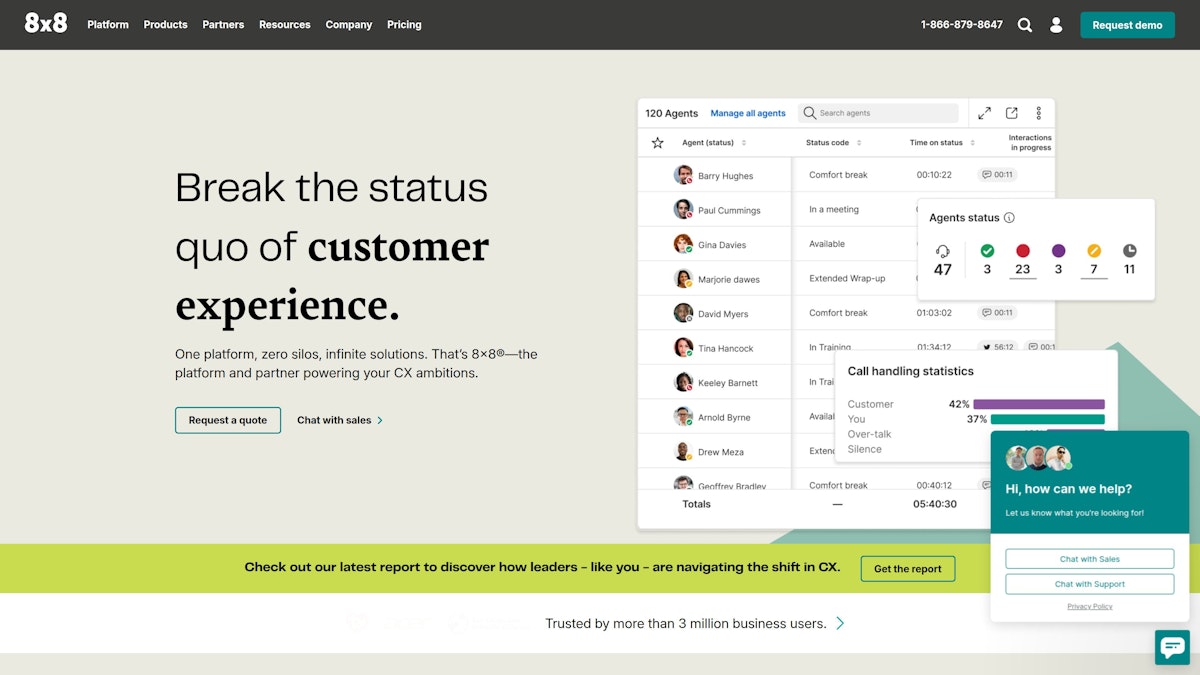The image size is (1200, 675).
Task: Click Trusted by more than 3 million text
Action: click(x=685, y=623)
